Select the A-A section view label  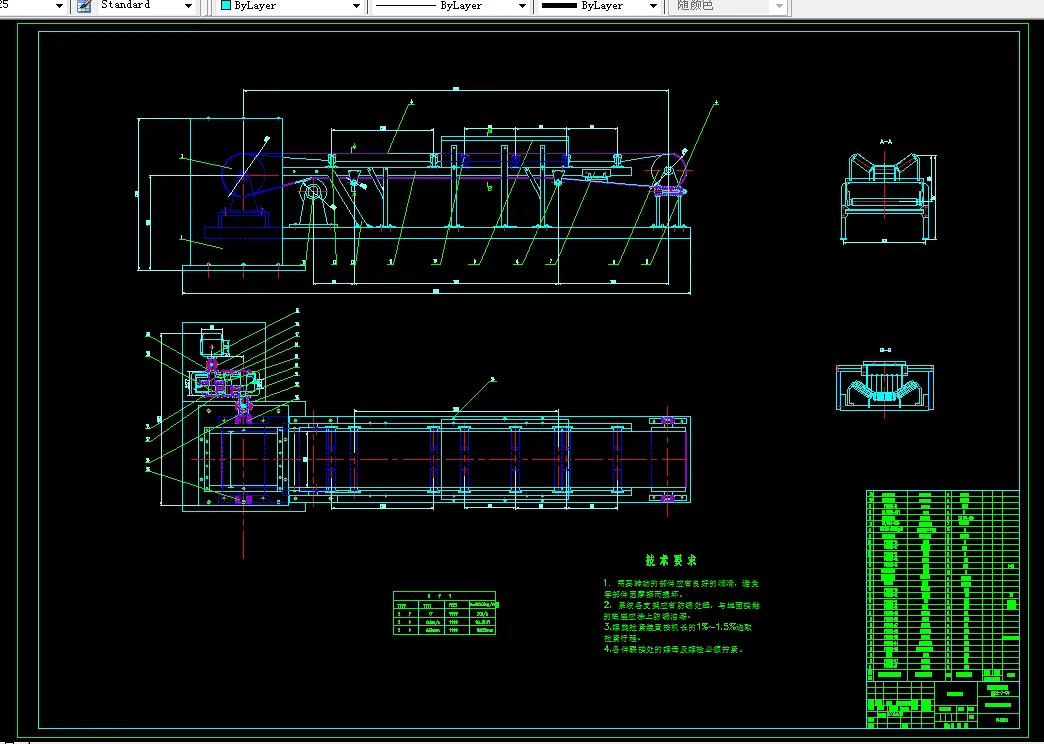(886, 142)
